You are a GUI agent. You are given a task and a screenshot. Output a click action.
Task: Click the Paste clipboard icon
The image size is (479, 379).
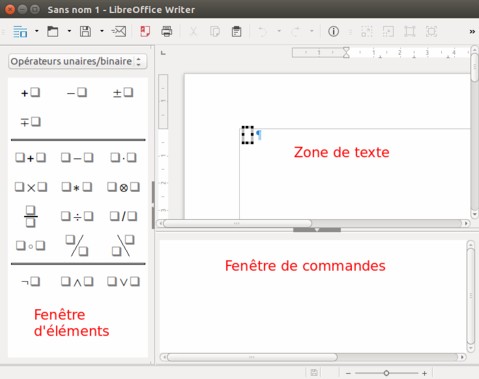[236, 32]
